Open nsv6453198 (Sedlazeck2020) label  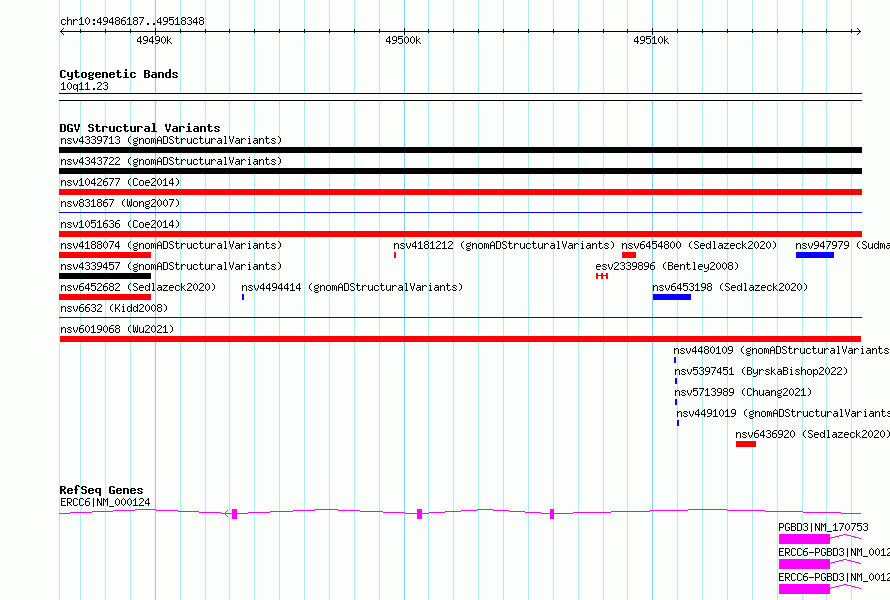click(730, 287)
